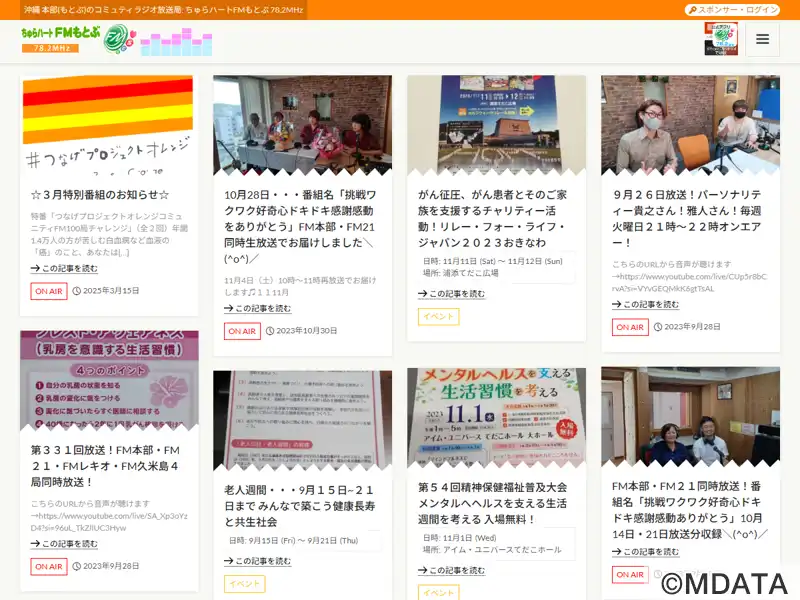The width and height of the screenshot is (800, 600).
Task: Click the 日時: 9月15日 (Fri) date text
Action: click(294, 540)
